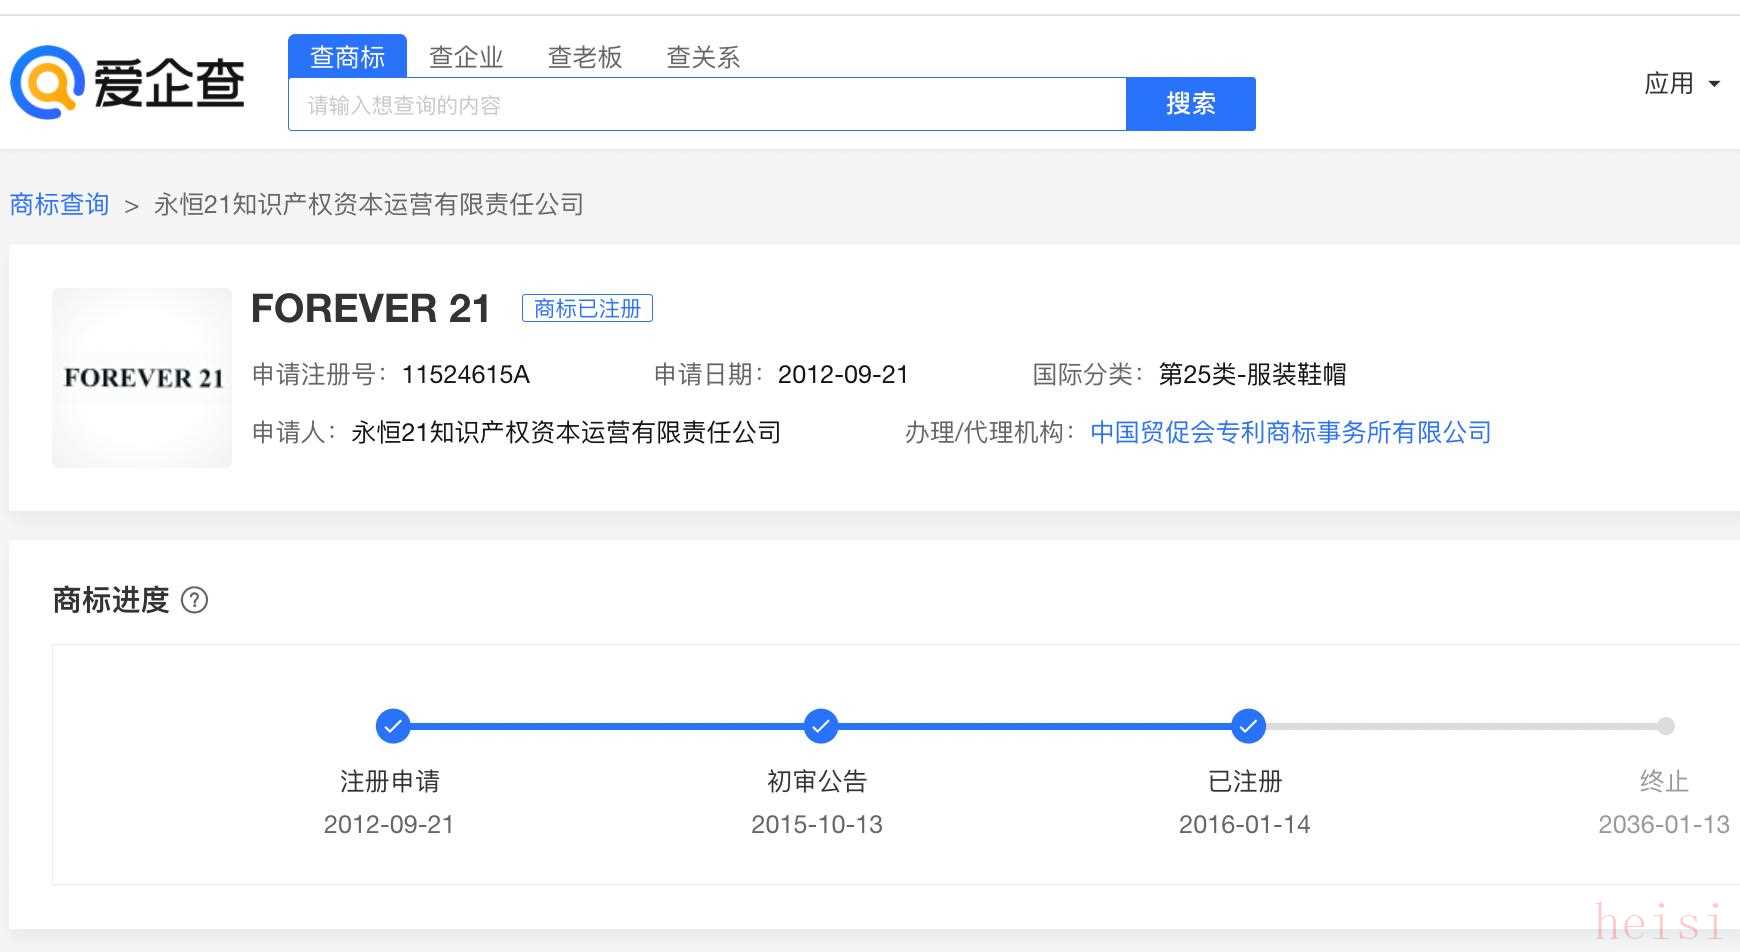This screenshot has width=1740, height=952.
Task: Click the 爱企查 logo
Action: [127, 82]
